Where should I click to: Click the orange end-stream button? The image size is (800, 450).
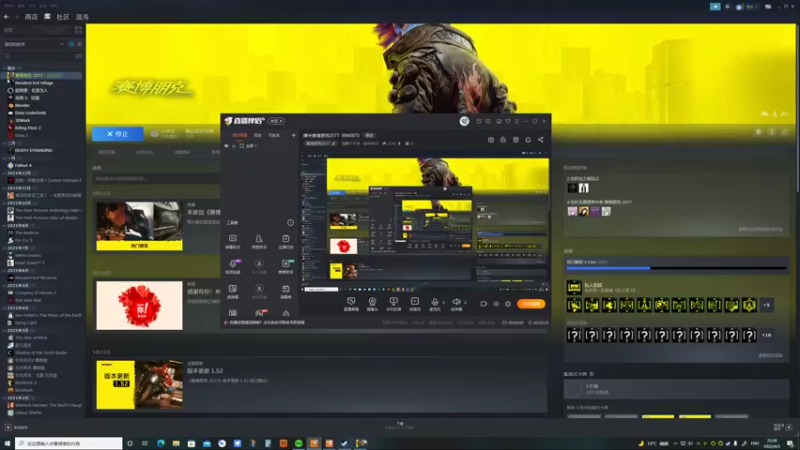(531, 304)
